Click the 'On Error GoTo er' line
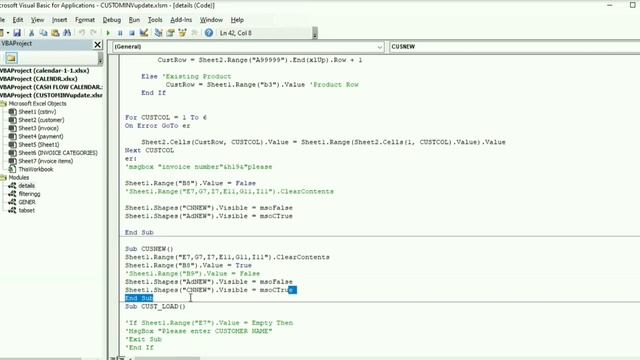This screenshot has width=640, height=360. [x=158, y=126]
